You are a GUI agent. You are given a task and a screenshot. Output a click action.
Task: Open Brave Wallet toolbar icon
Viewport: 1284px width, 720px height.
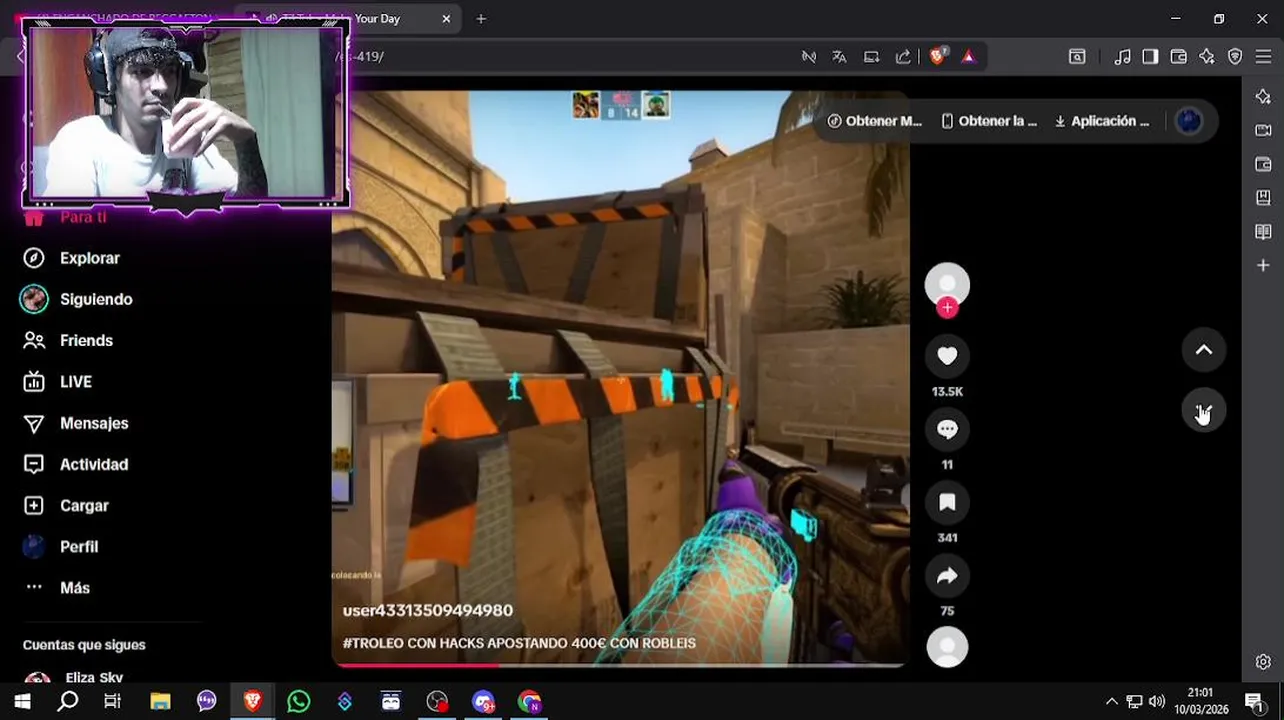pyautogui.click(x=1179, y=57)
